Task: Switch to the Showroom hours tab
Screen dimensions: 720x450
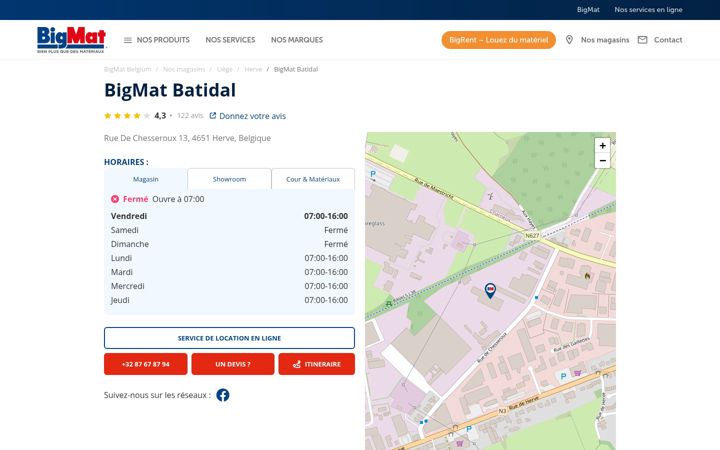Action: pyautogui.click(x=229, y=179)
